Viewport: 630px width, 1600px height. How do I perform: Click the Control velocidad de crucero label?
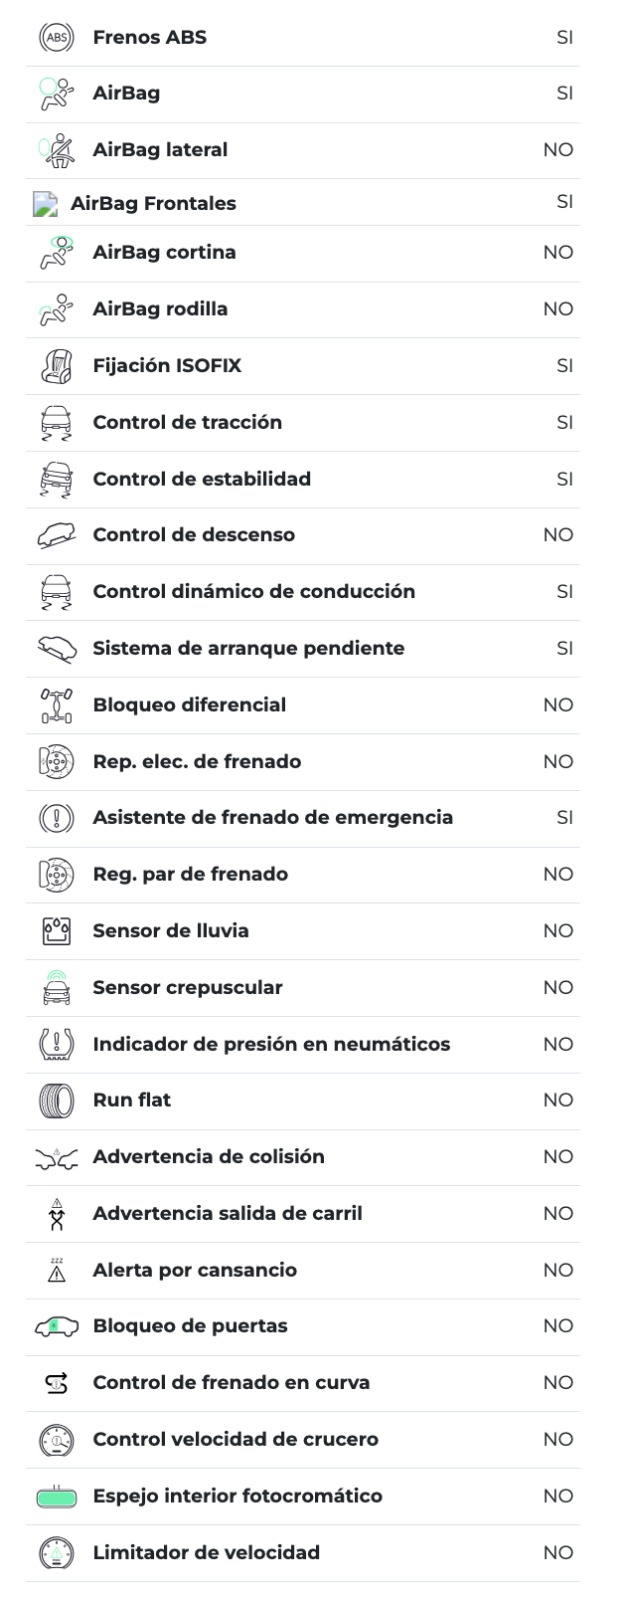coord(235,1440)
